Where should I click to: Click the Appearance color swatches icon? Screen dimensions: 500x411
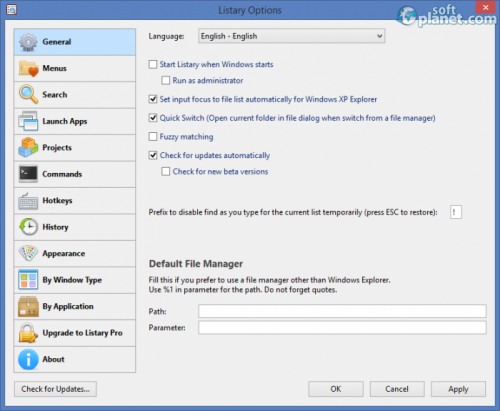pyautogui.click(x=28, y=253)
